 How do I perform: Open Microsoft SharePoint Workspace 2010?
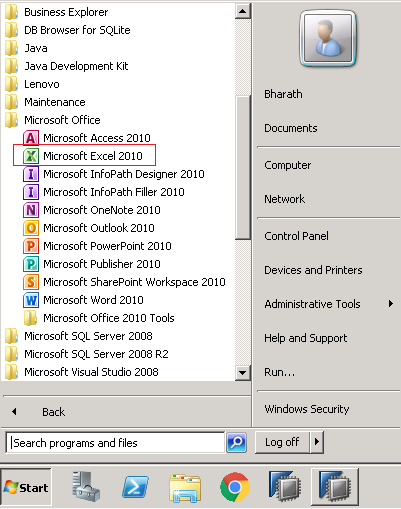(x=124, y=282)
